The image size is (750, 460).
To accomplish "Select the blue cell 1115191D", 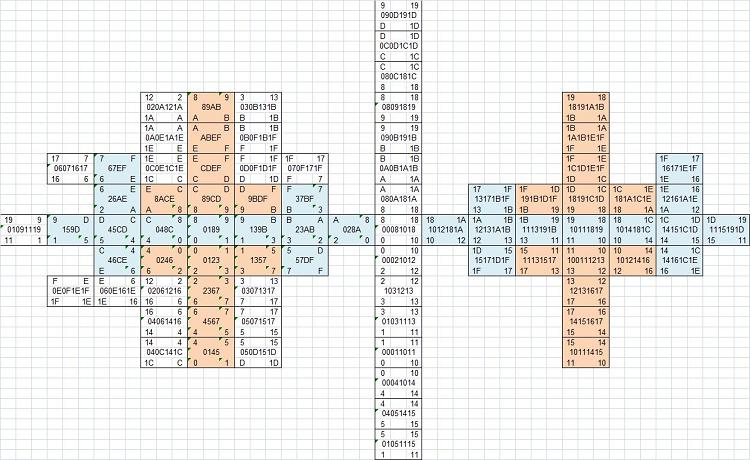I will pos(726,231).
